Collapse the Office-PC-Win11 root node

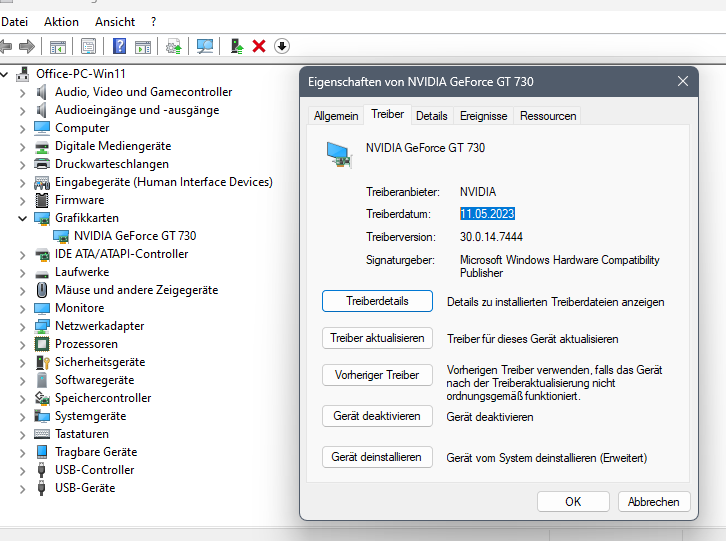(4, 74)
